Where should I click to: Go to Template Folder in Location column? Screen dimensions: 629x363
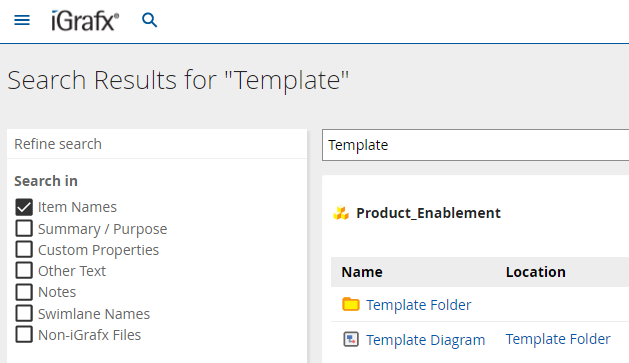point(558,339)
